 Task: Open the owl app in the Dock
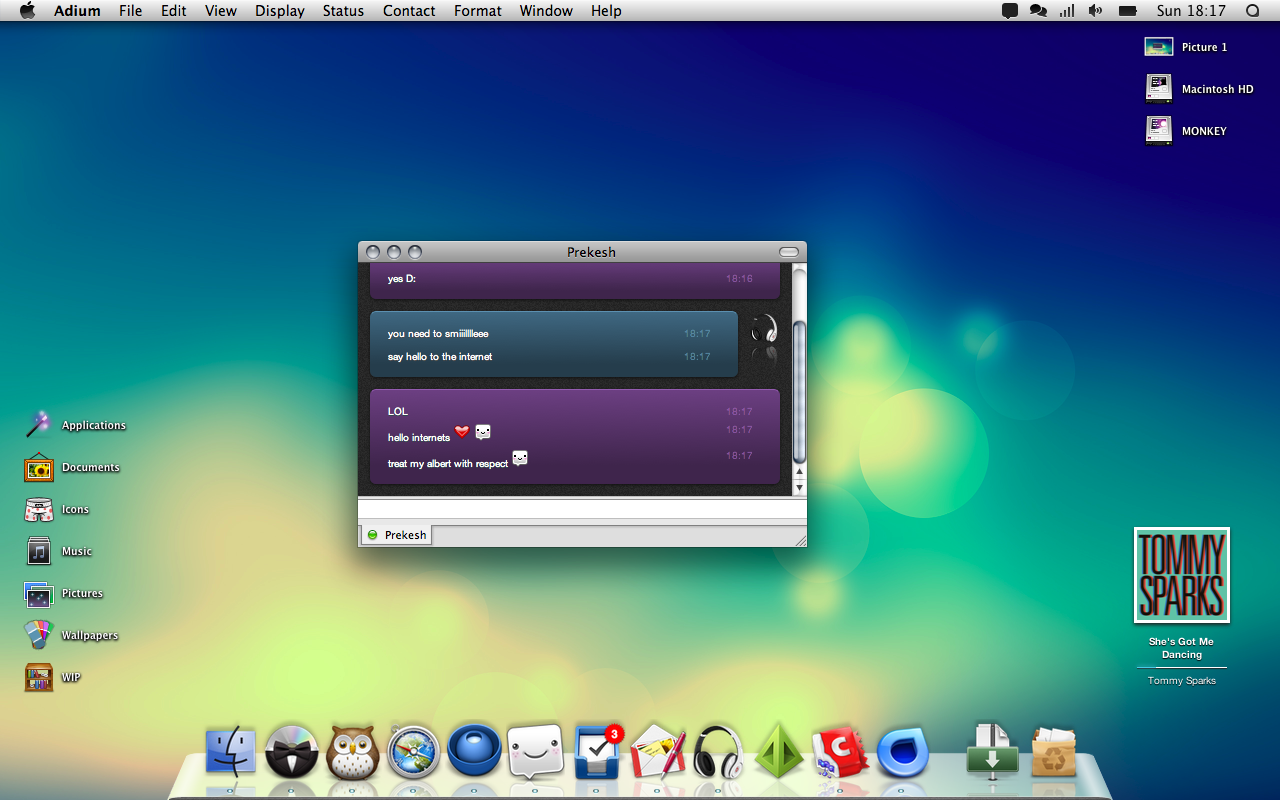click(353, 752)
